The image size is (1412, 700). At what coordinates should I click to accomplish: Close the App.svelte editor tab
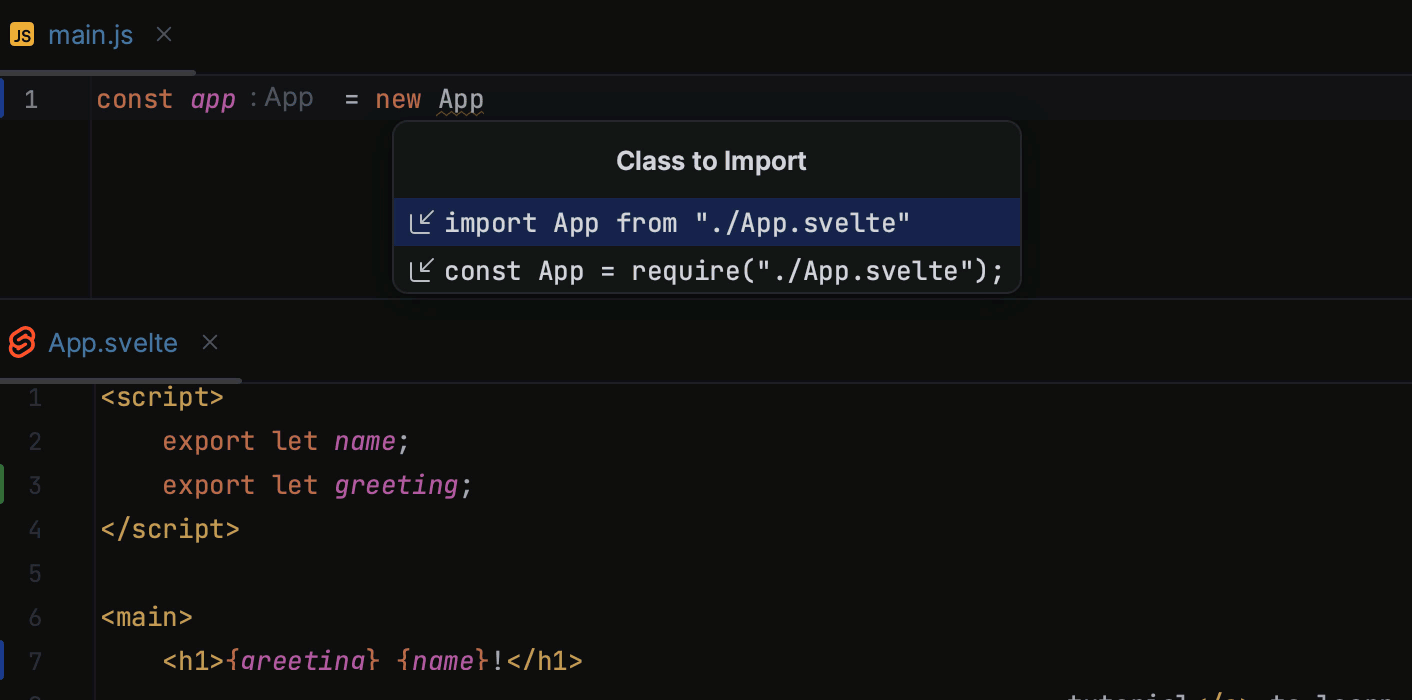tap(209, 342)
